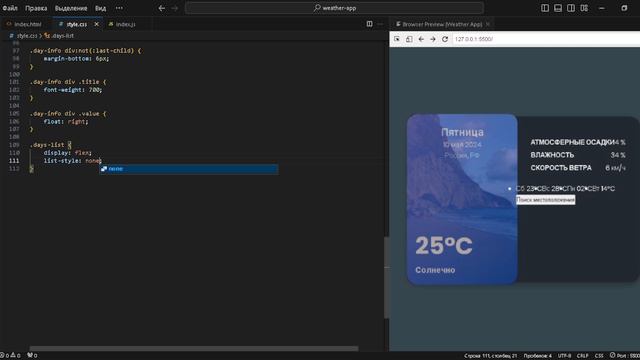640x360 pixels.
Task: Click the ВЛАЖНОСТЬ label
Action: pos(552,155)
